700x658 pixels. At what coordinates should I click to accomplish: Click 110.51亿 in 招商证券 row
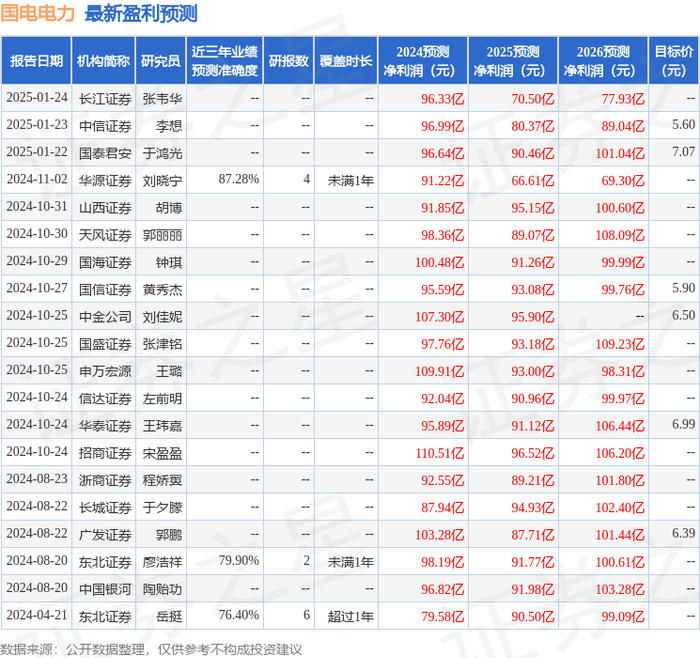point(439,453)
